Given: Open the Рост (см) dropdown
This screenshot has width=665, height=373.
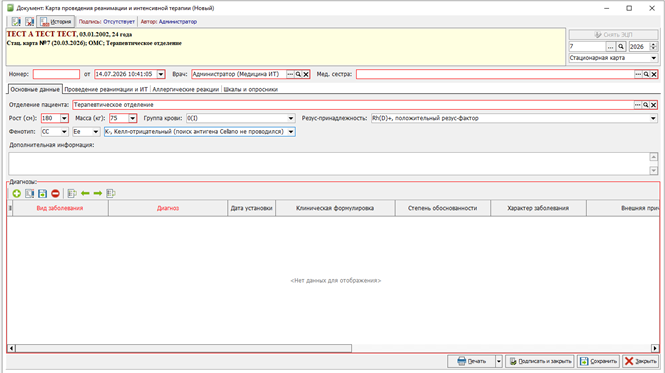Looking at the screenshot, I should coord(64,118).
